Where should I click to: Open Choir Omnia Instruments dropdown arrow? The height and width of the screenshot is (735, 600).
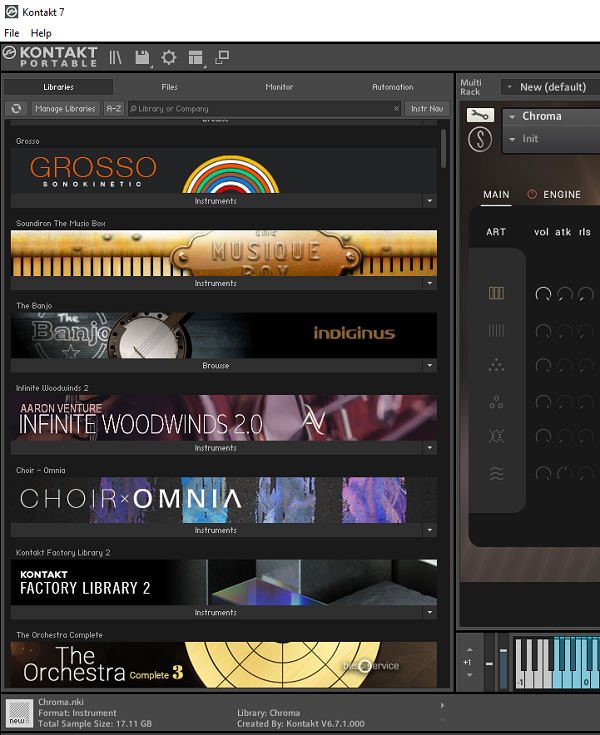click(430, 530)
